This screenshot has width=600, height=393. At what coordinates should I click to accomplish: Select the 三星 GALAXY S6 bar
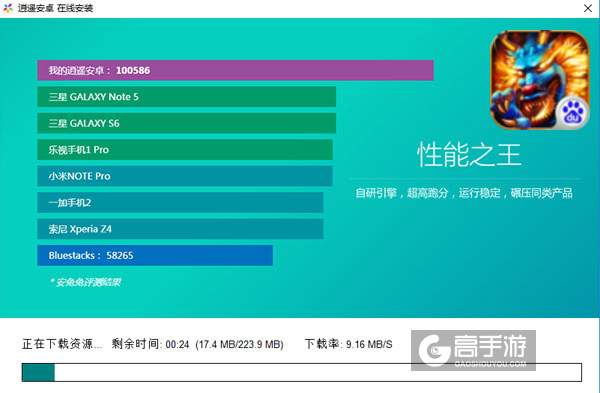click(x=187, y=123)
